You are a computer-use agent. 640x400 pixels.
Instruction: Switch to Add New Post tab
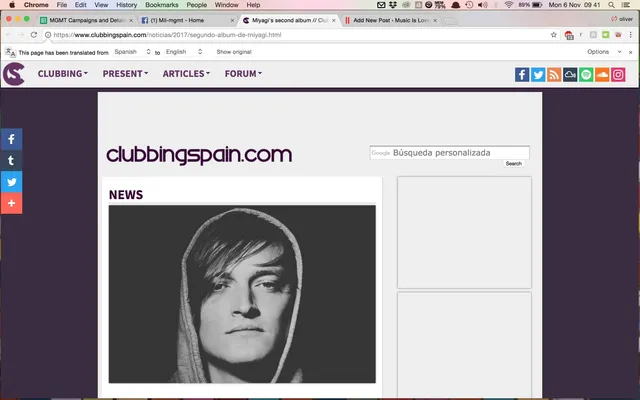(391, 20)
